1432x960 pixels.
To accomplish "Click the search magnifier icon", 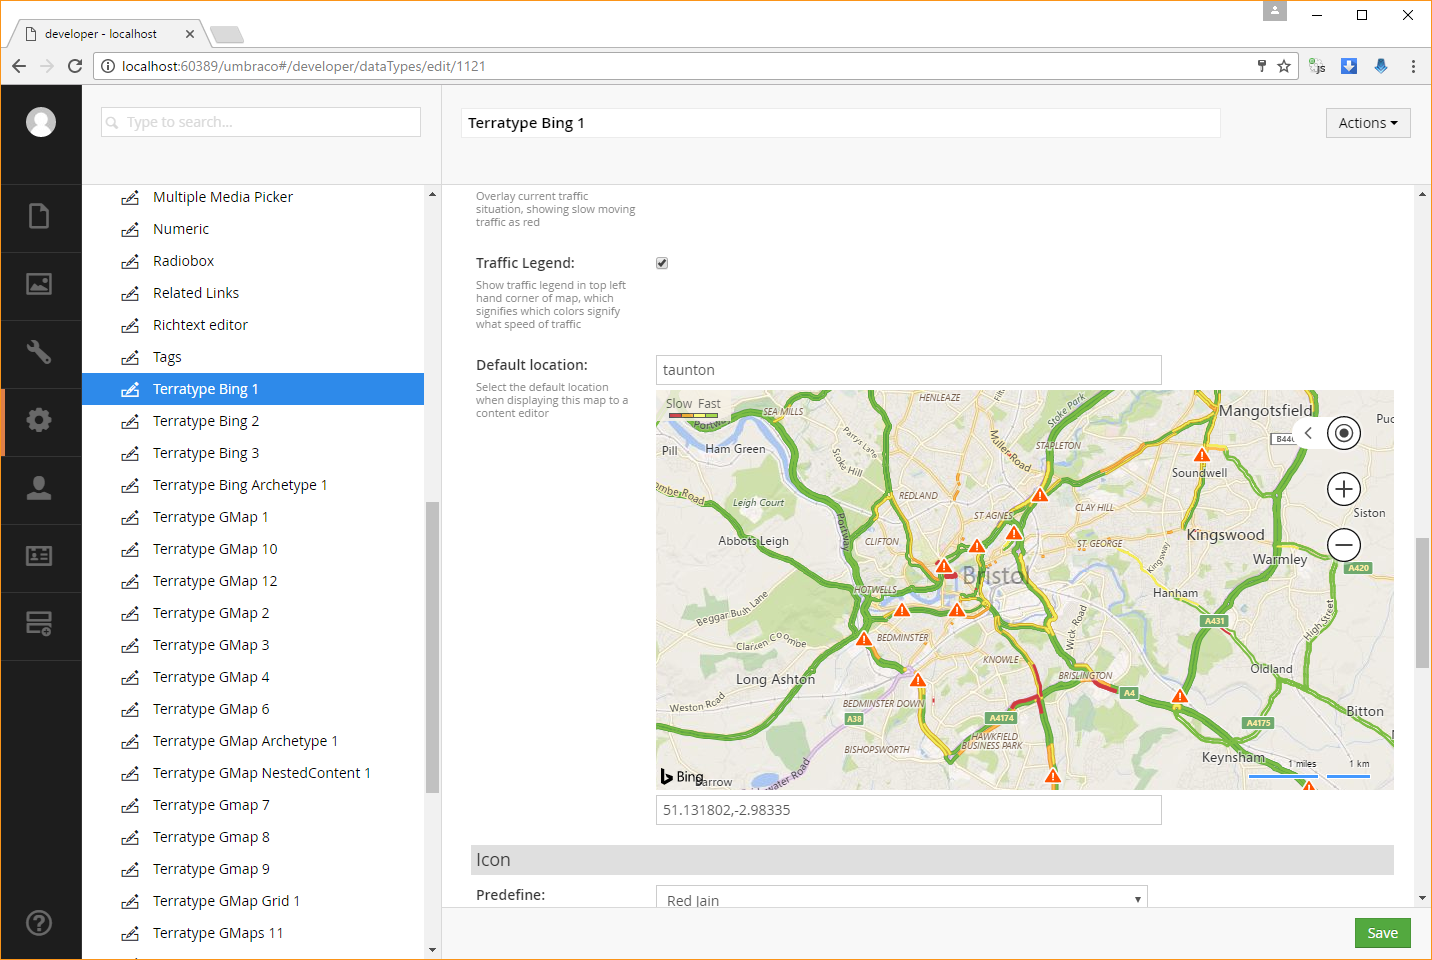I will [x=112, y=123].
